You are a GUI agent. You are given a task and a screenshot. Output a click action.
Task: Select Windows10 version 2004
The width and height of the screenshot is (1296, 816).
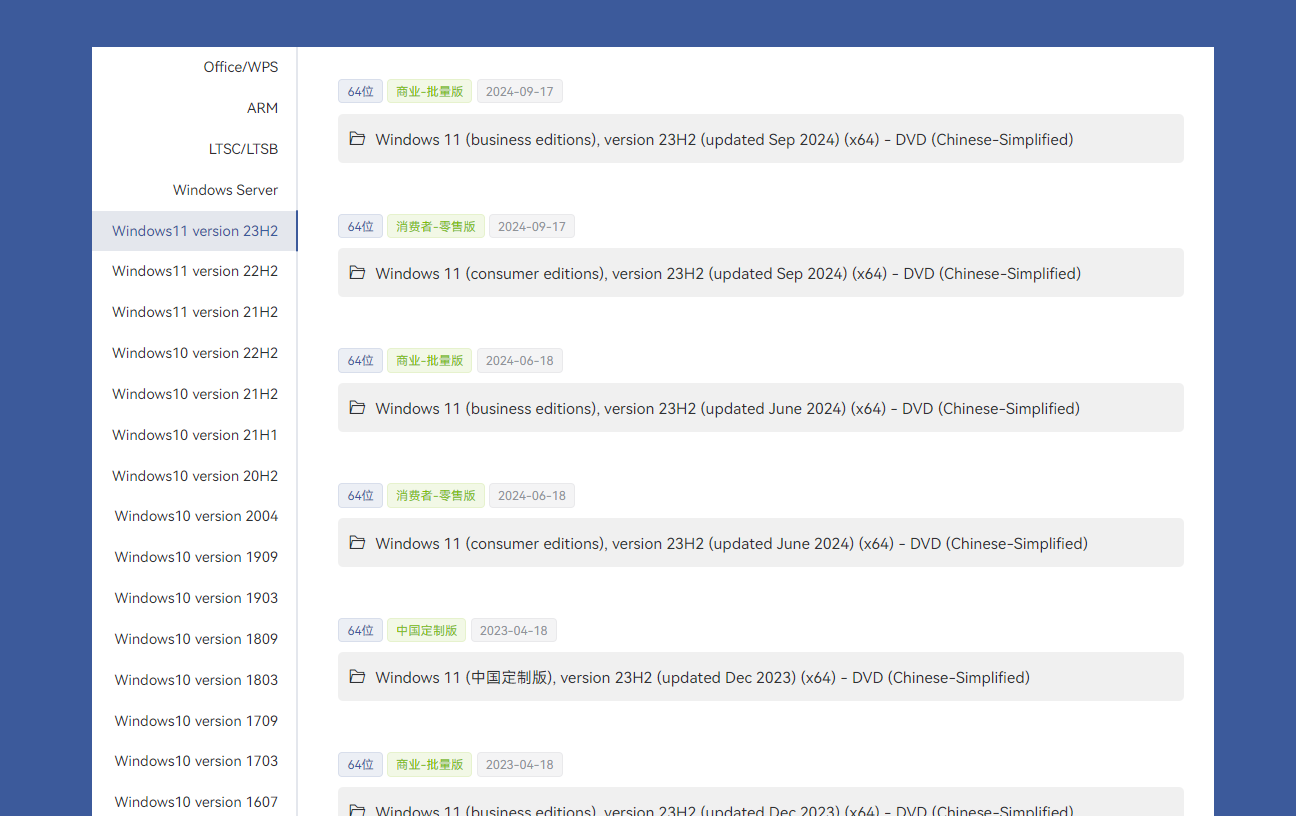(x=195, y=516)
